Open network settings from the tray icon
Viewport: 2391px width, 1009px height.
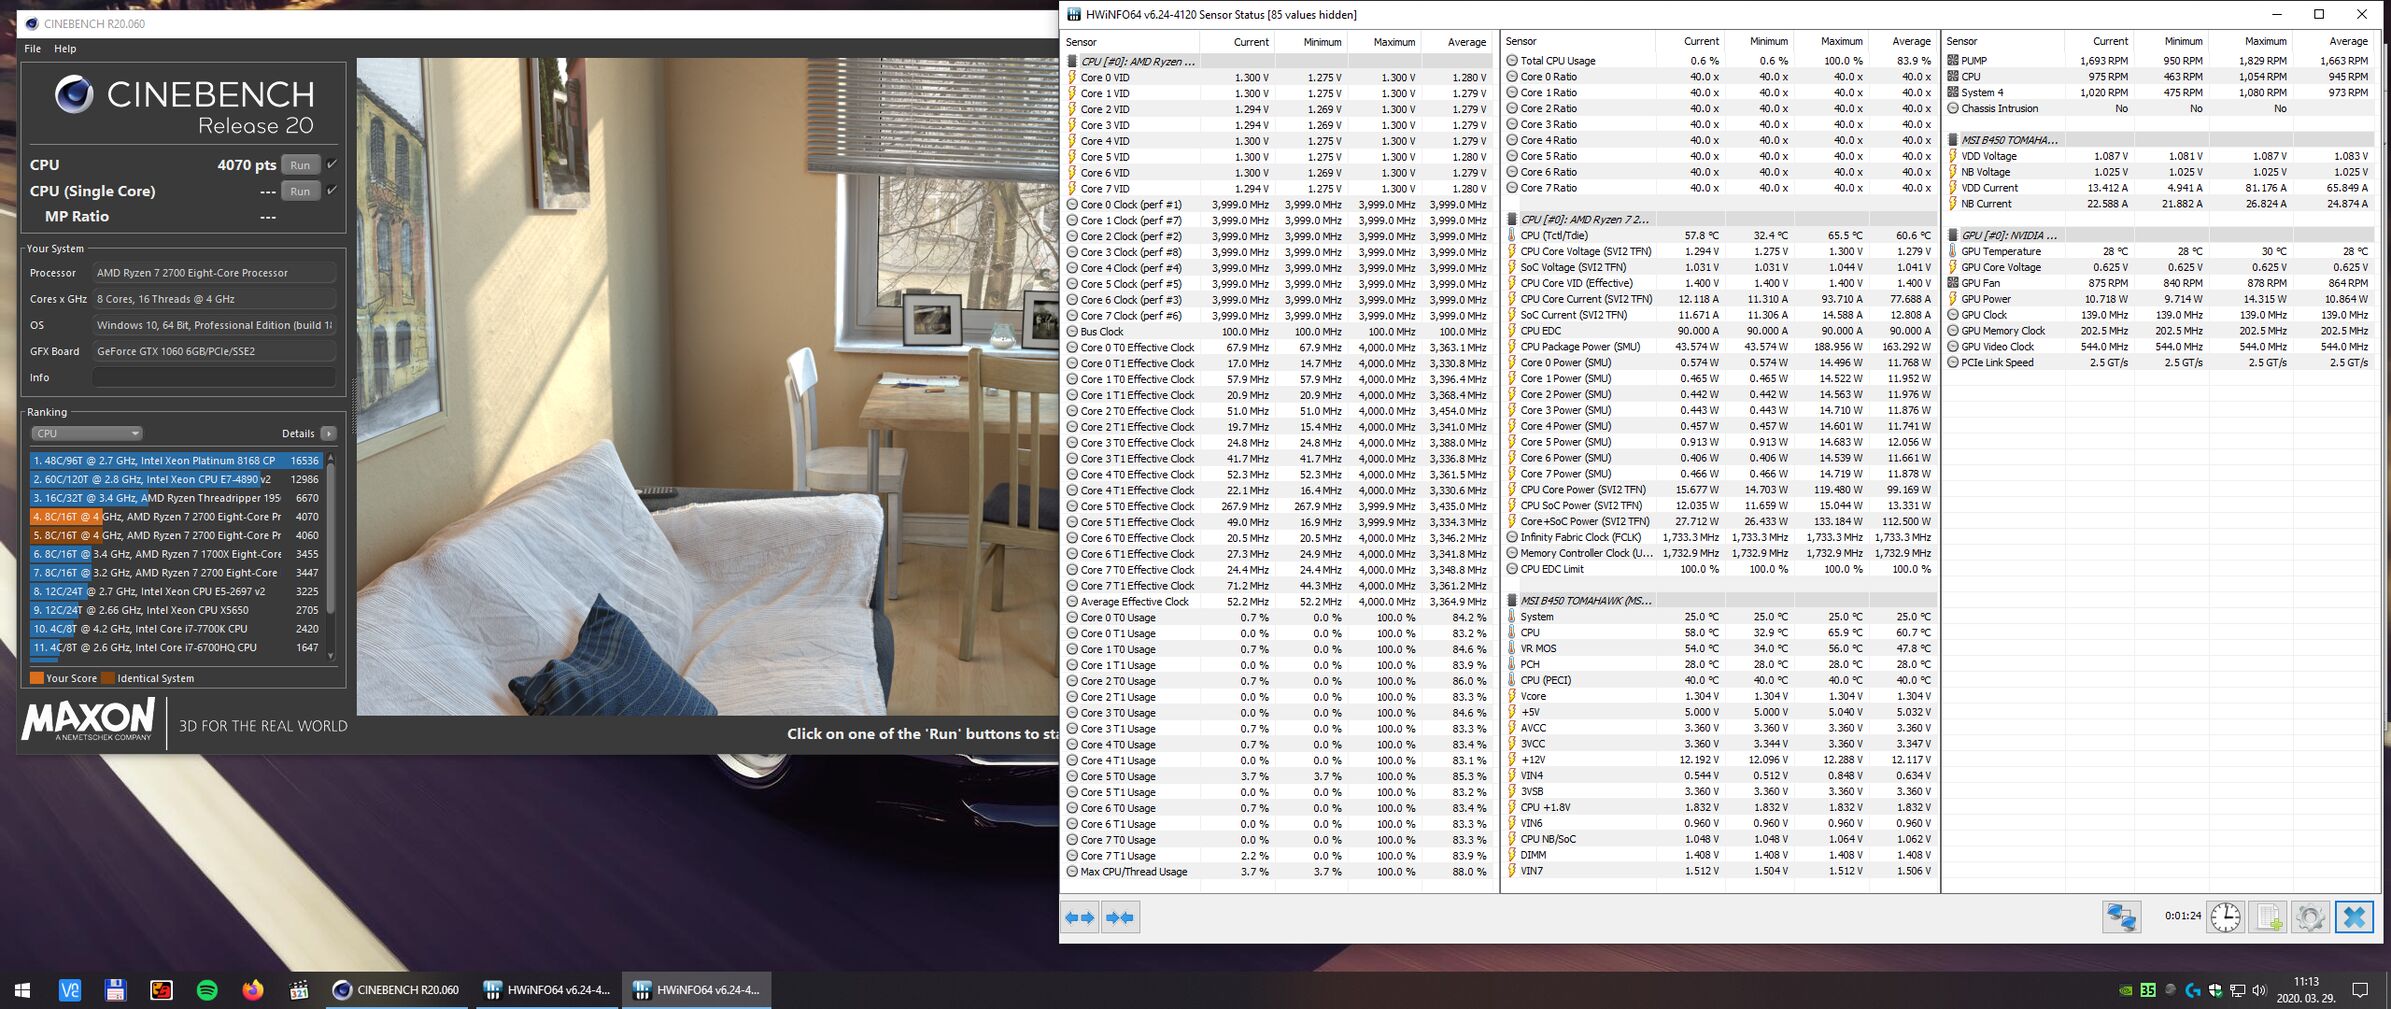pos(2237,990)
